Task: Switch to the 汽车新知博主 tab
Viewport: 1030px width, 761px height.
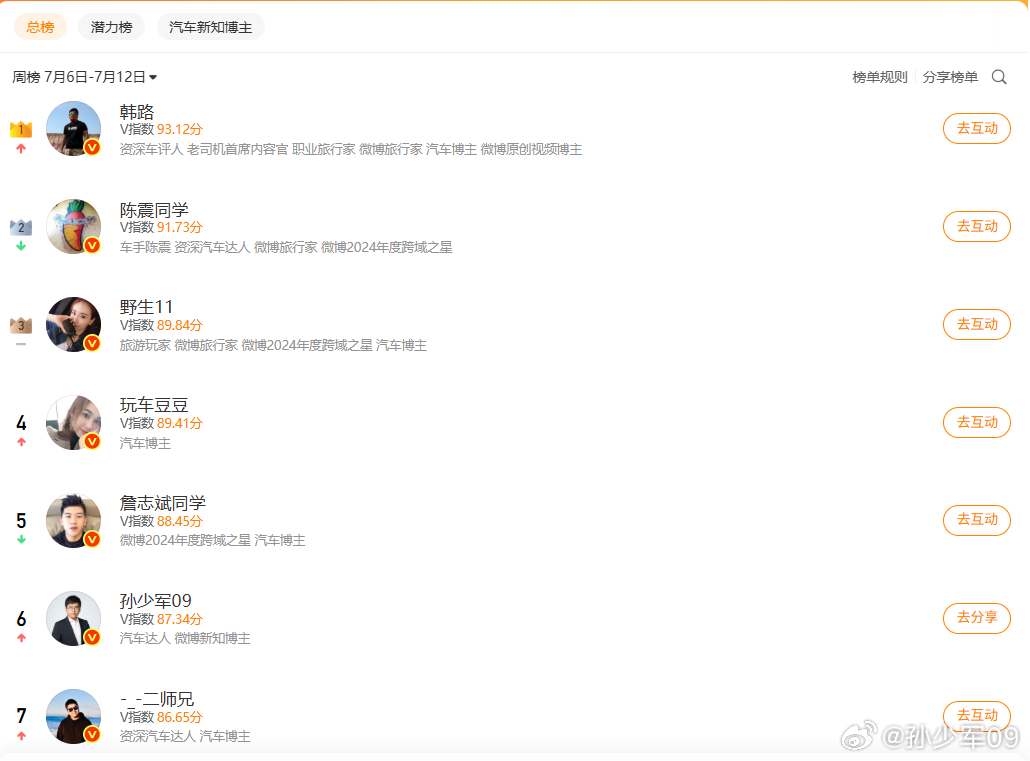Action: 210,27
